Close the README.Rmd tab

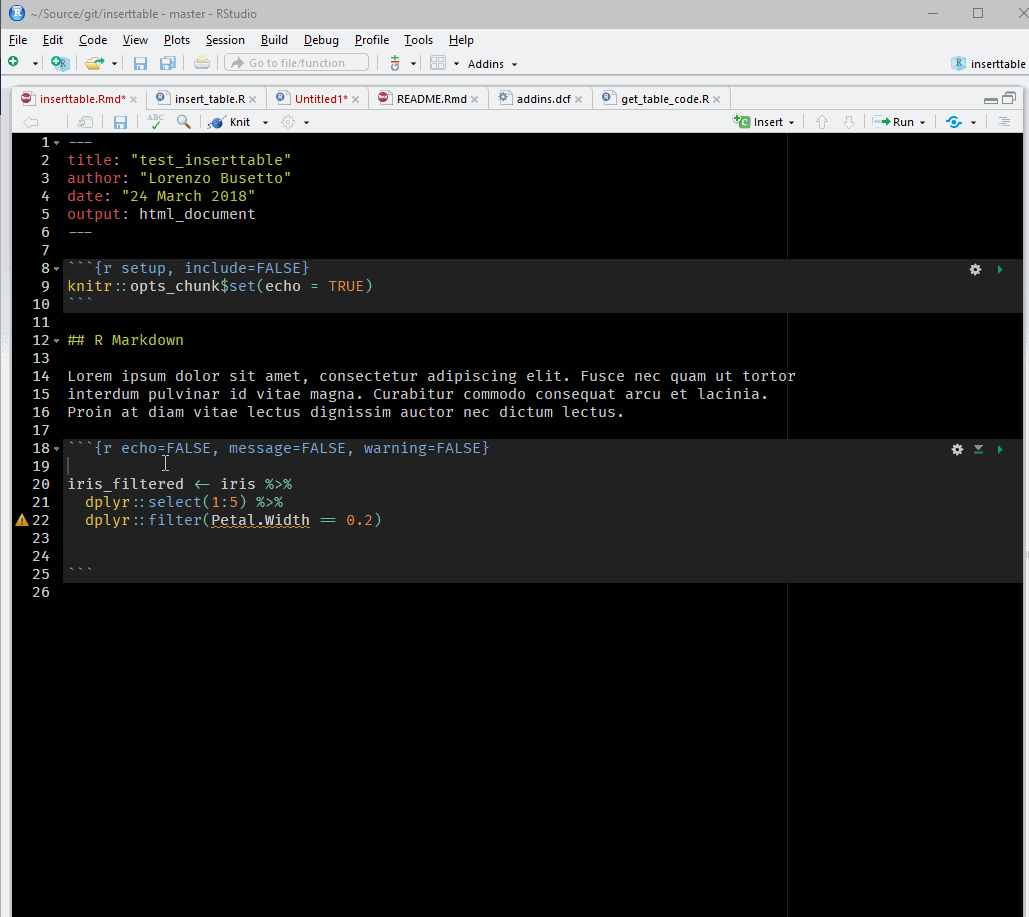click(474, 100)
